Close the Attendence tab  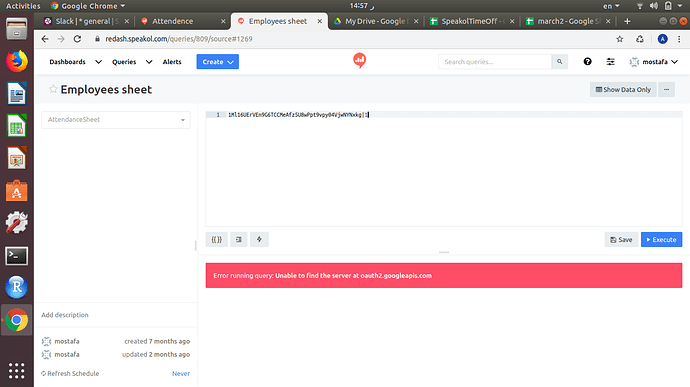pyautogui.click(x=223, y=21)
